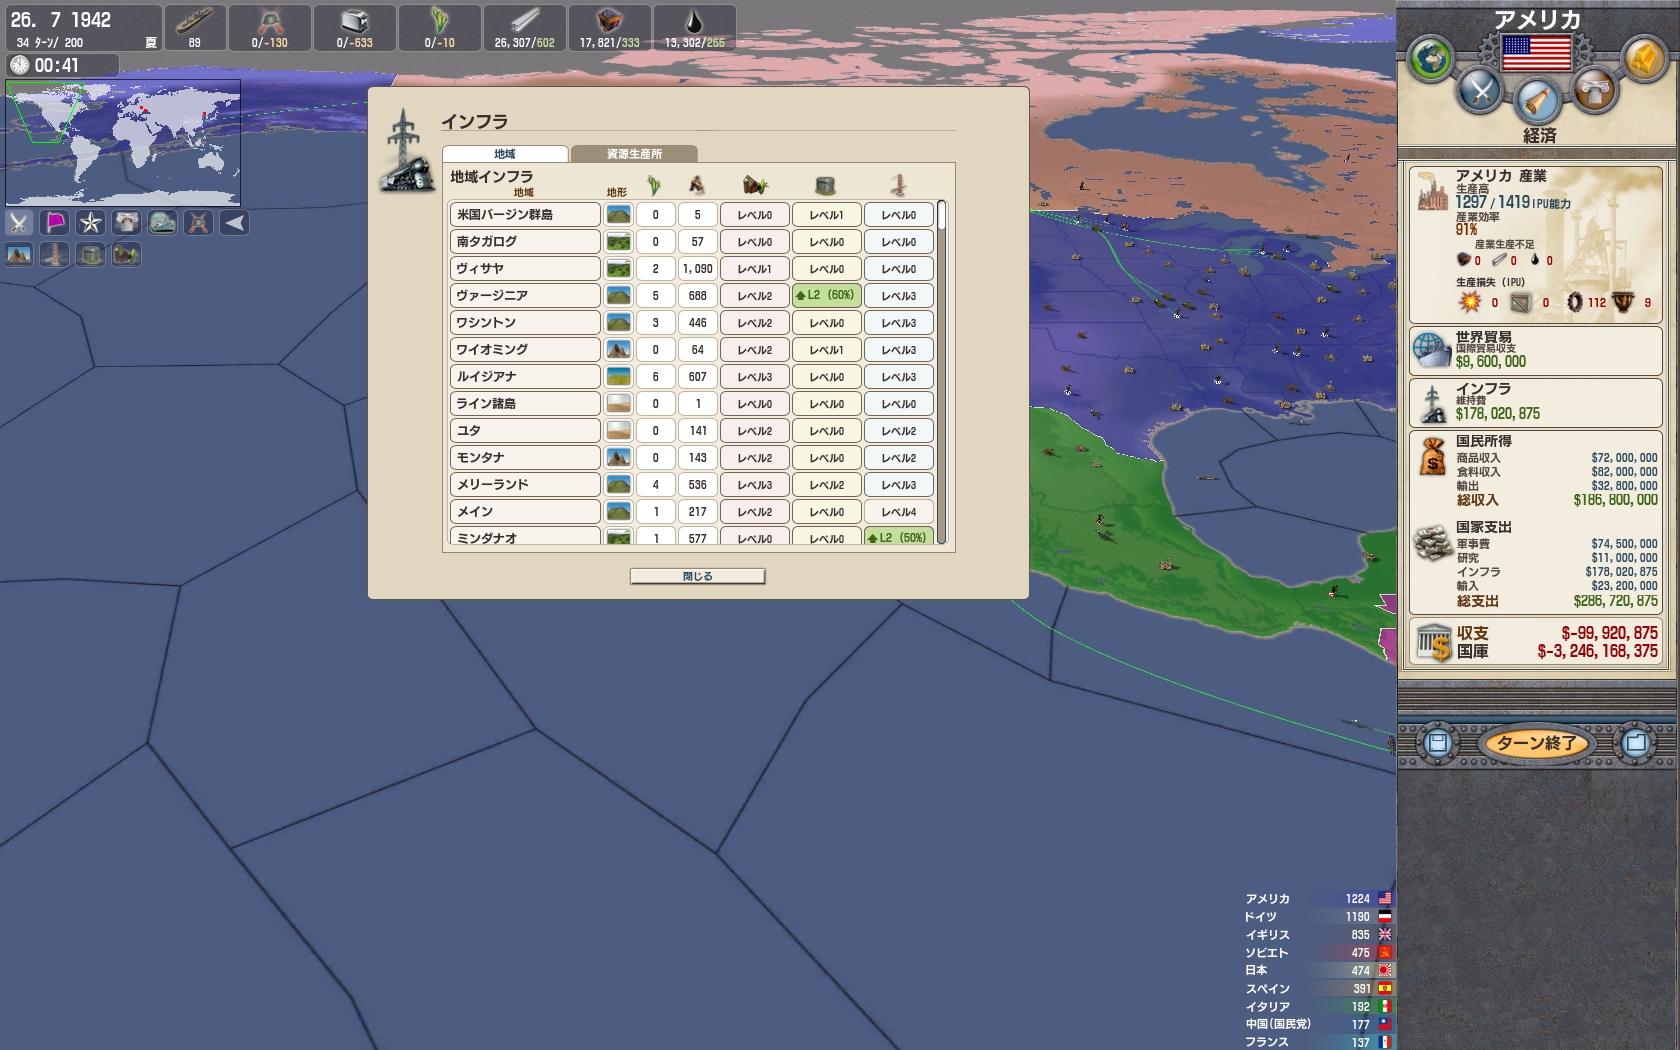Select the ヴァージニア region row
Image resolution: width=1680 pixels, height=1050 pixels.
click(525, 296)
